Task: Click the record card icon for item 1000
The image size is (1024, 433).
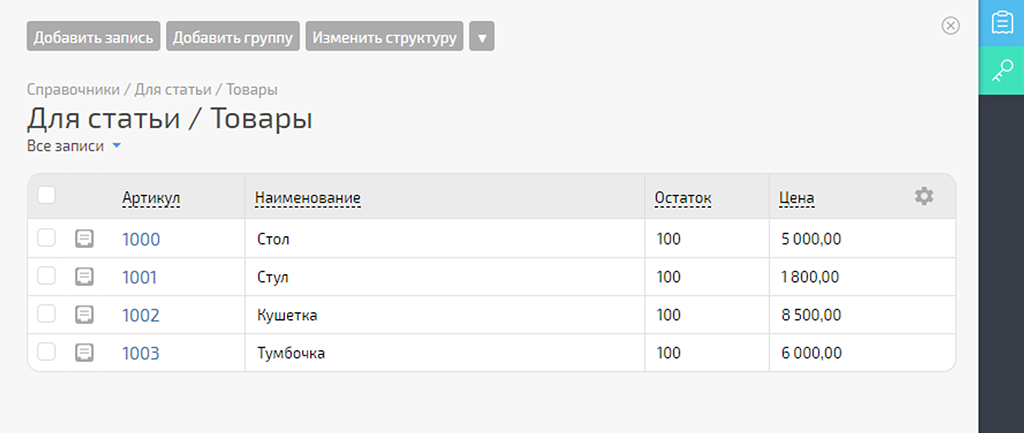Action: [84, 239]
